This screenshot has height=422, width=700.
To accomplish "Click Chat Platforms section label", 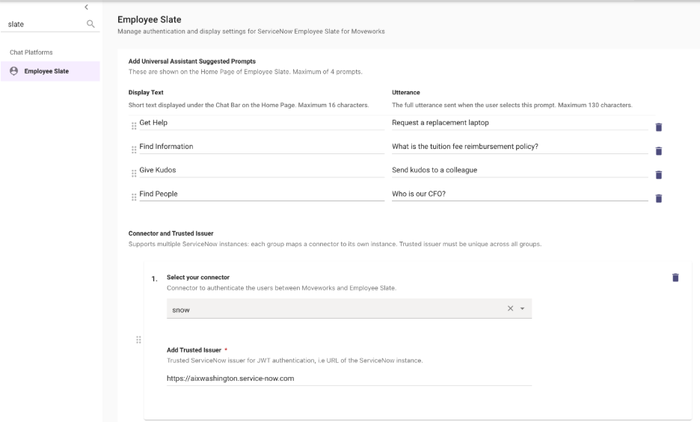I will tap(31, 52).
